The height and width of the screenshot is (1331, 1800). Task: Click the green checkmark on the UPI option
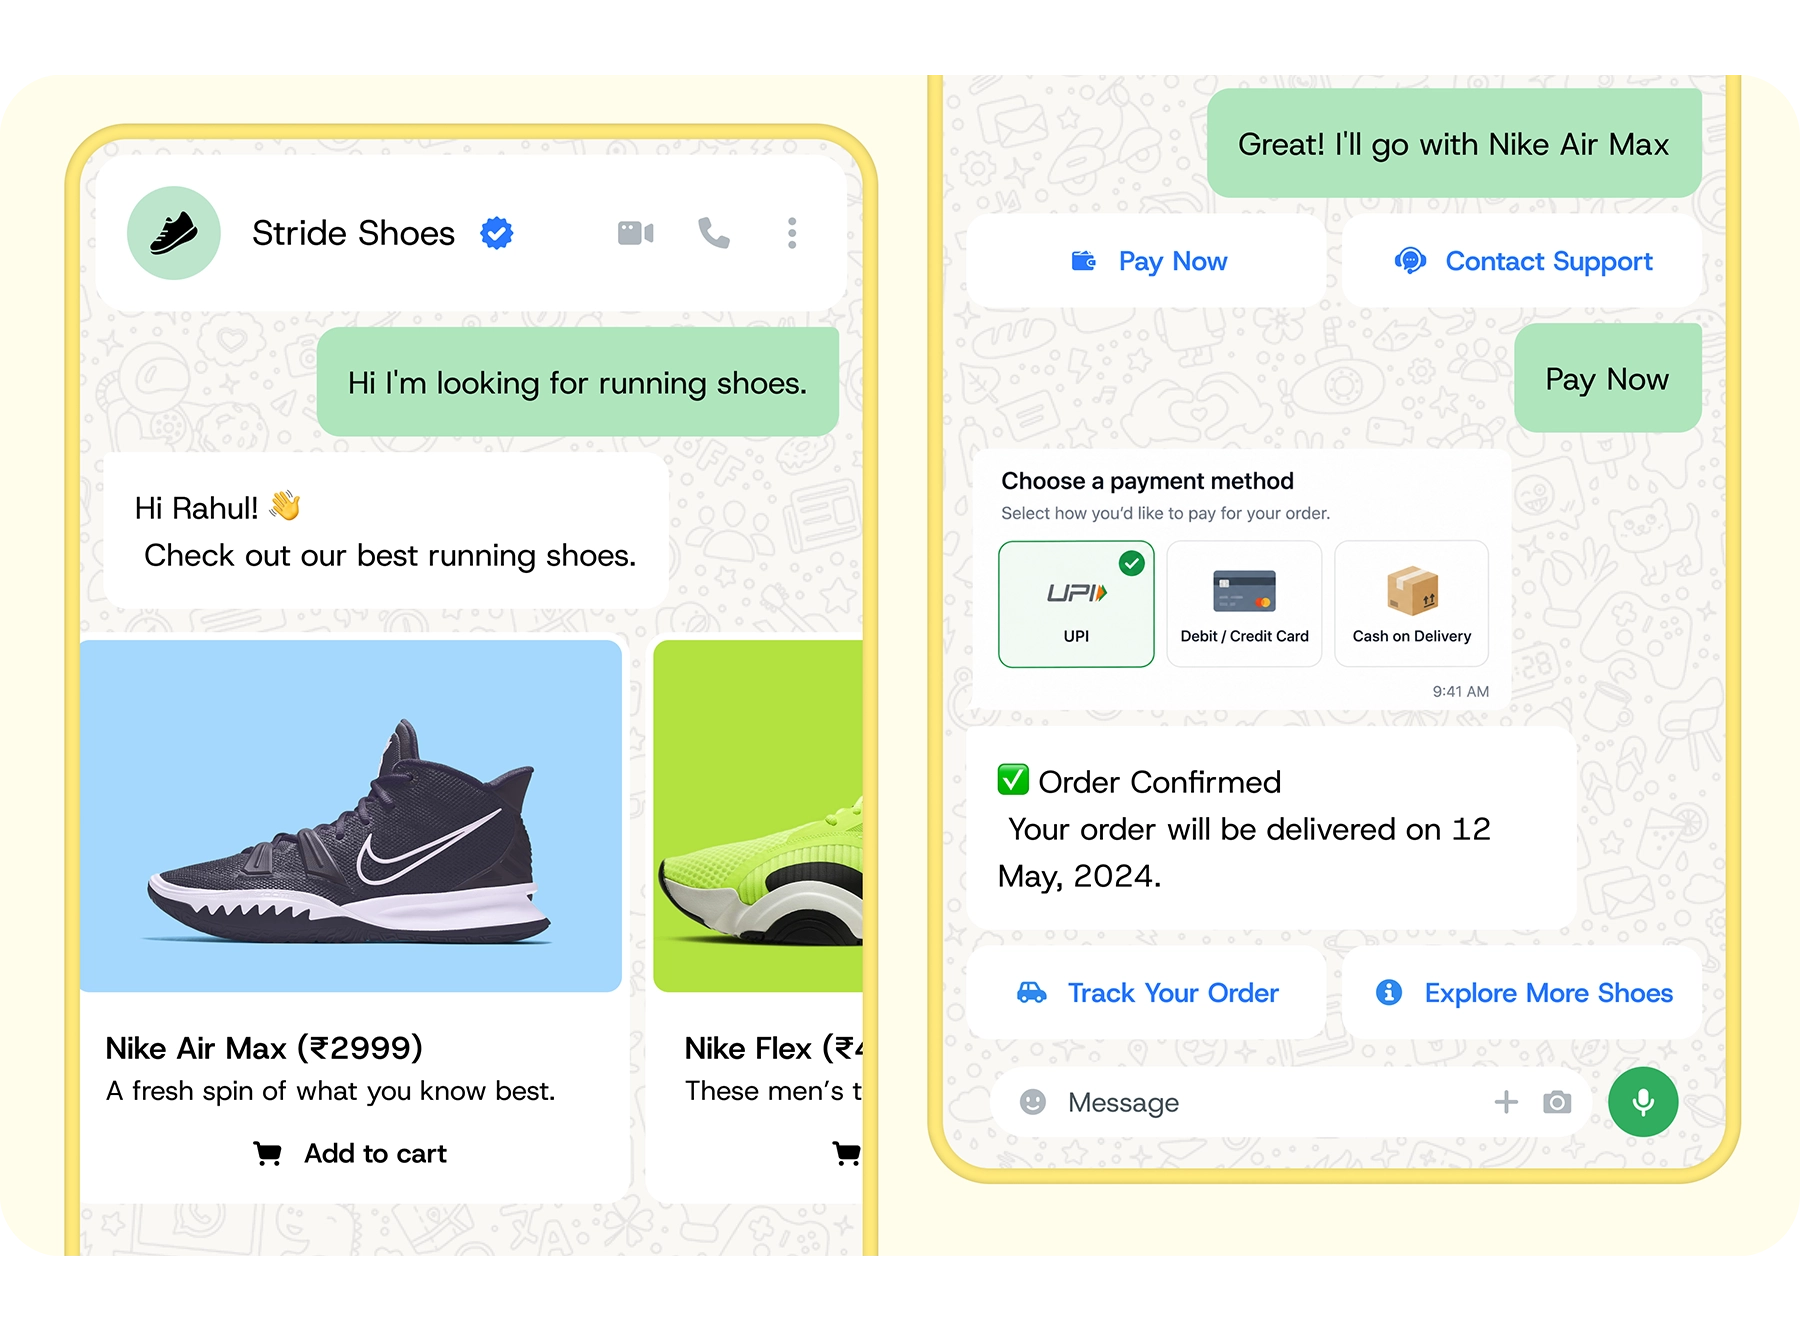coord(1132,564)
